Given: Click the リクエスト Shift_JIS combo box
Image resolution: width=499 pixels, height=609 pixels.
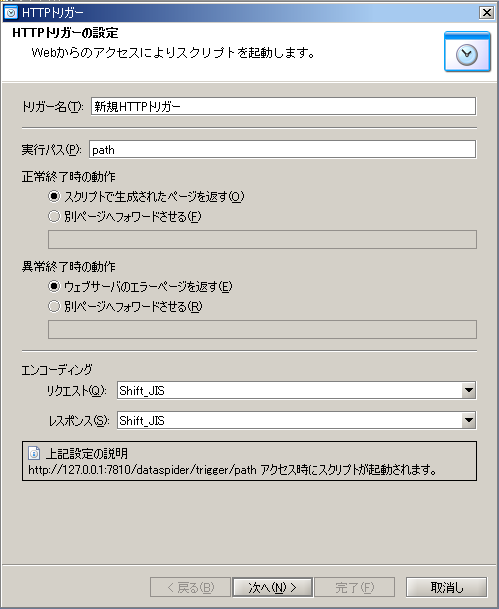Looking at the screenshot, I should [296, 390].
